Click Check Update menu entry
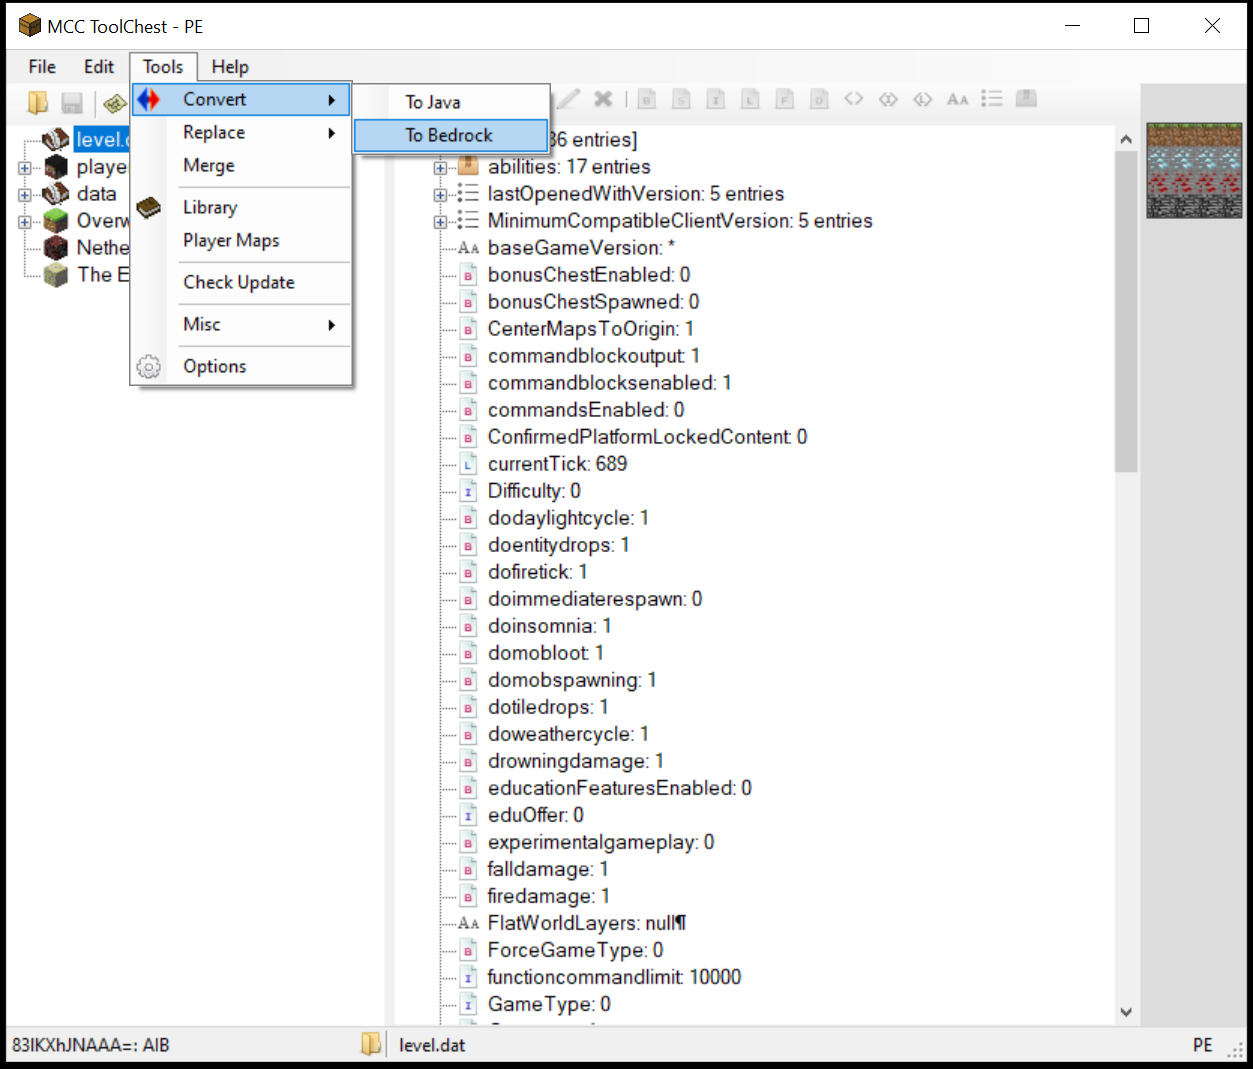Viewport: 1253px width, 1069px height. coord(239,283)
